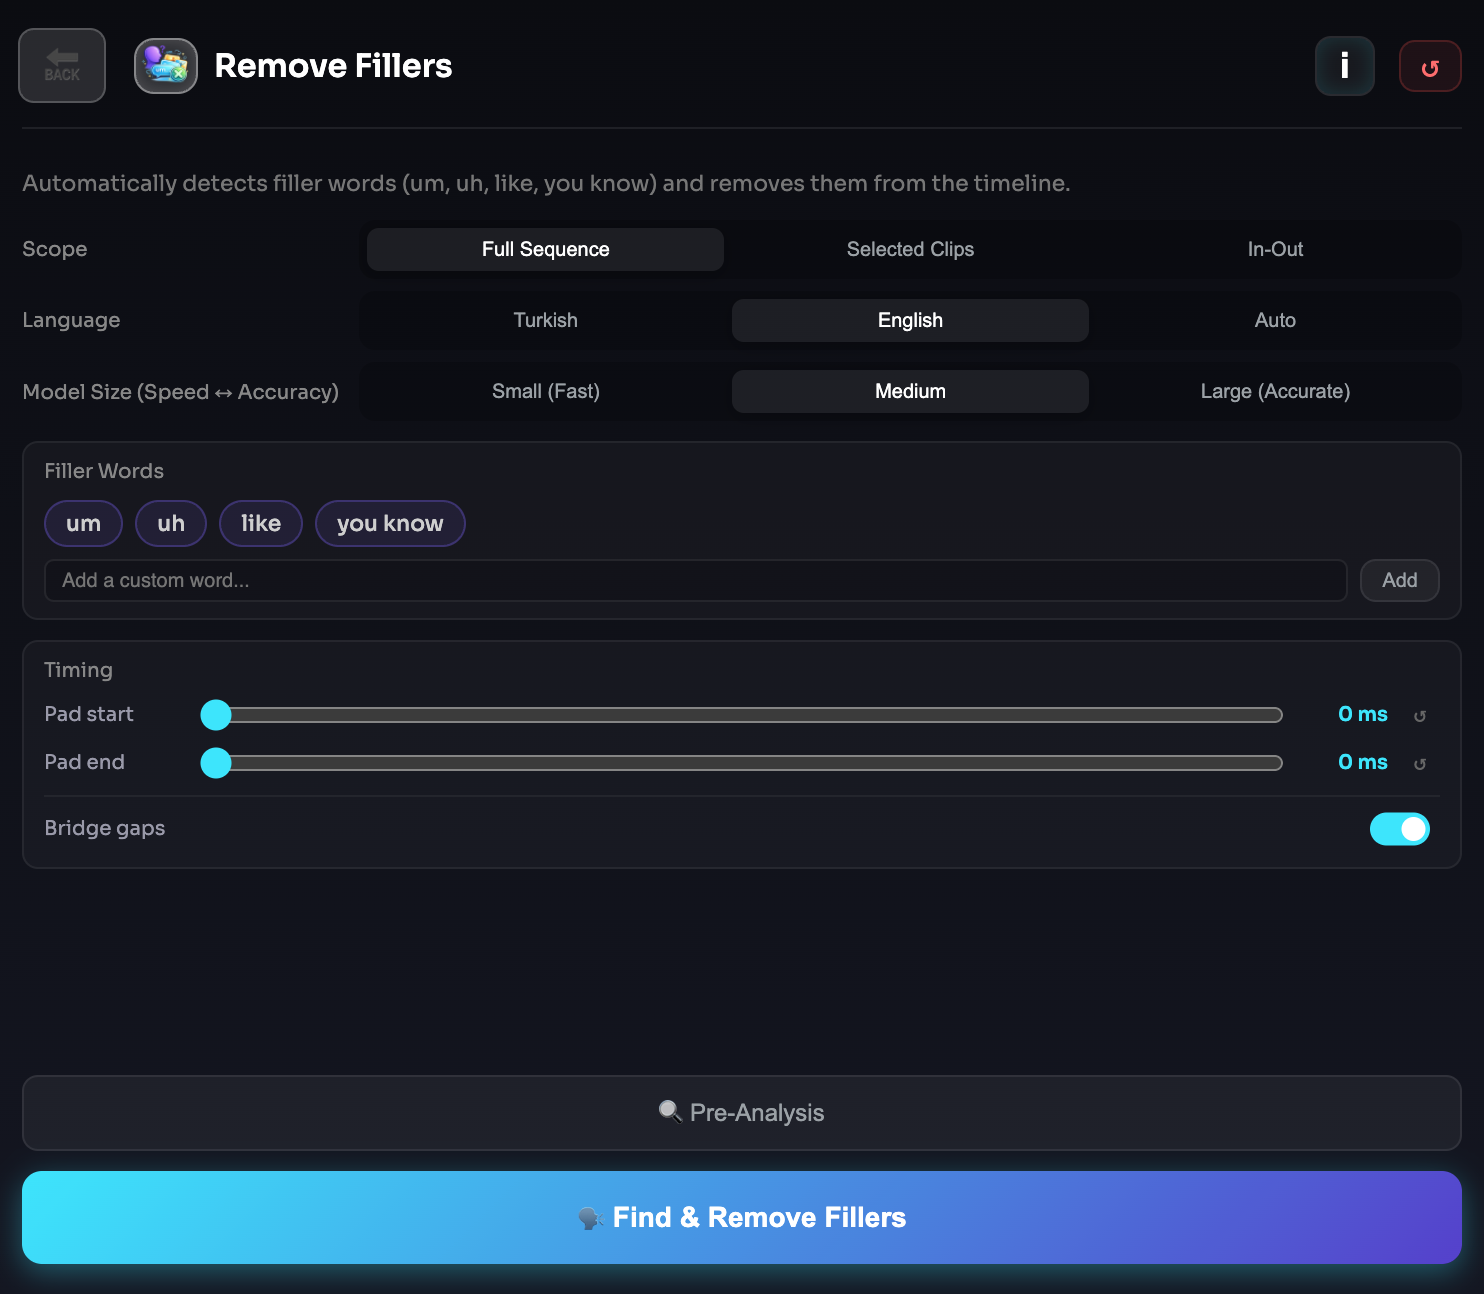This screenshot has height=1294, width=1484.
Task: Click the Pad start slider handle
Action: tap(216, 715)
